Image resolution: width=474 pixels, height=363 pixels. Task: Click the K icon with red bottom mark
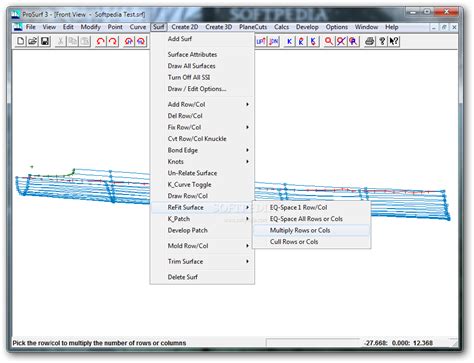click(313, 41)
